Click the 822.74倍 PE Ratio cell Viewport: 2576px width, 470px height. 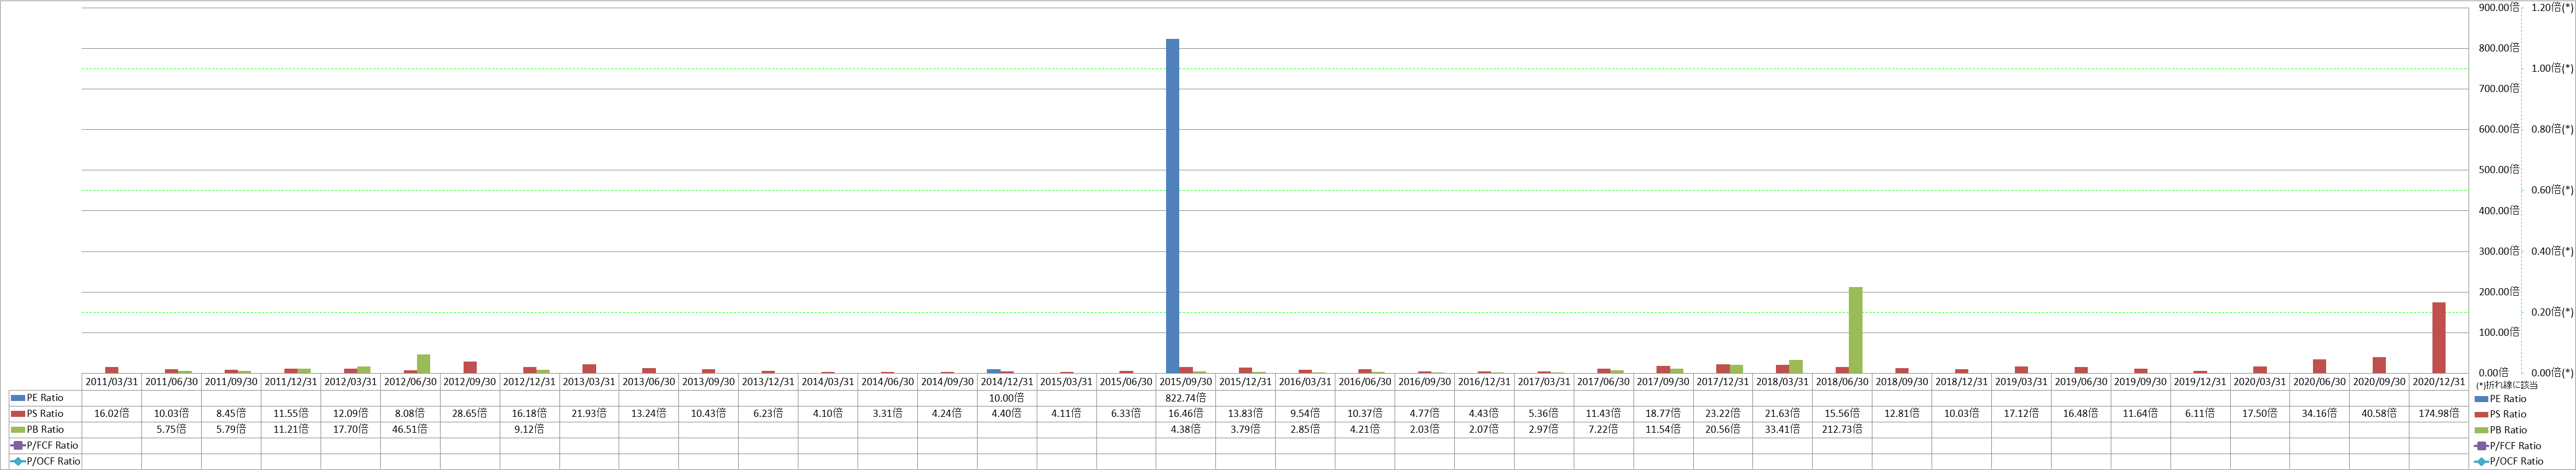tap(1186, 398)
